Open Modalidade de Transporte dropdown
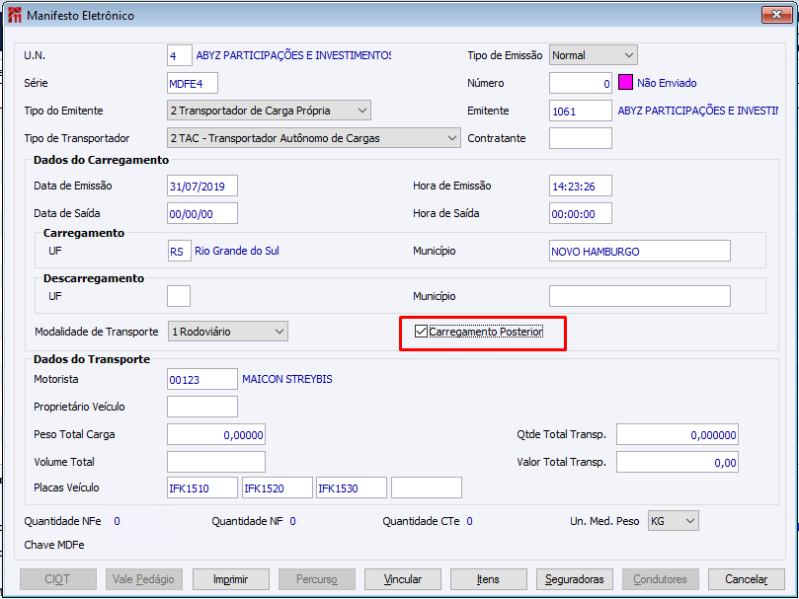799x599 pixels. [228, 332]
